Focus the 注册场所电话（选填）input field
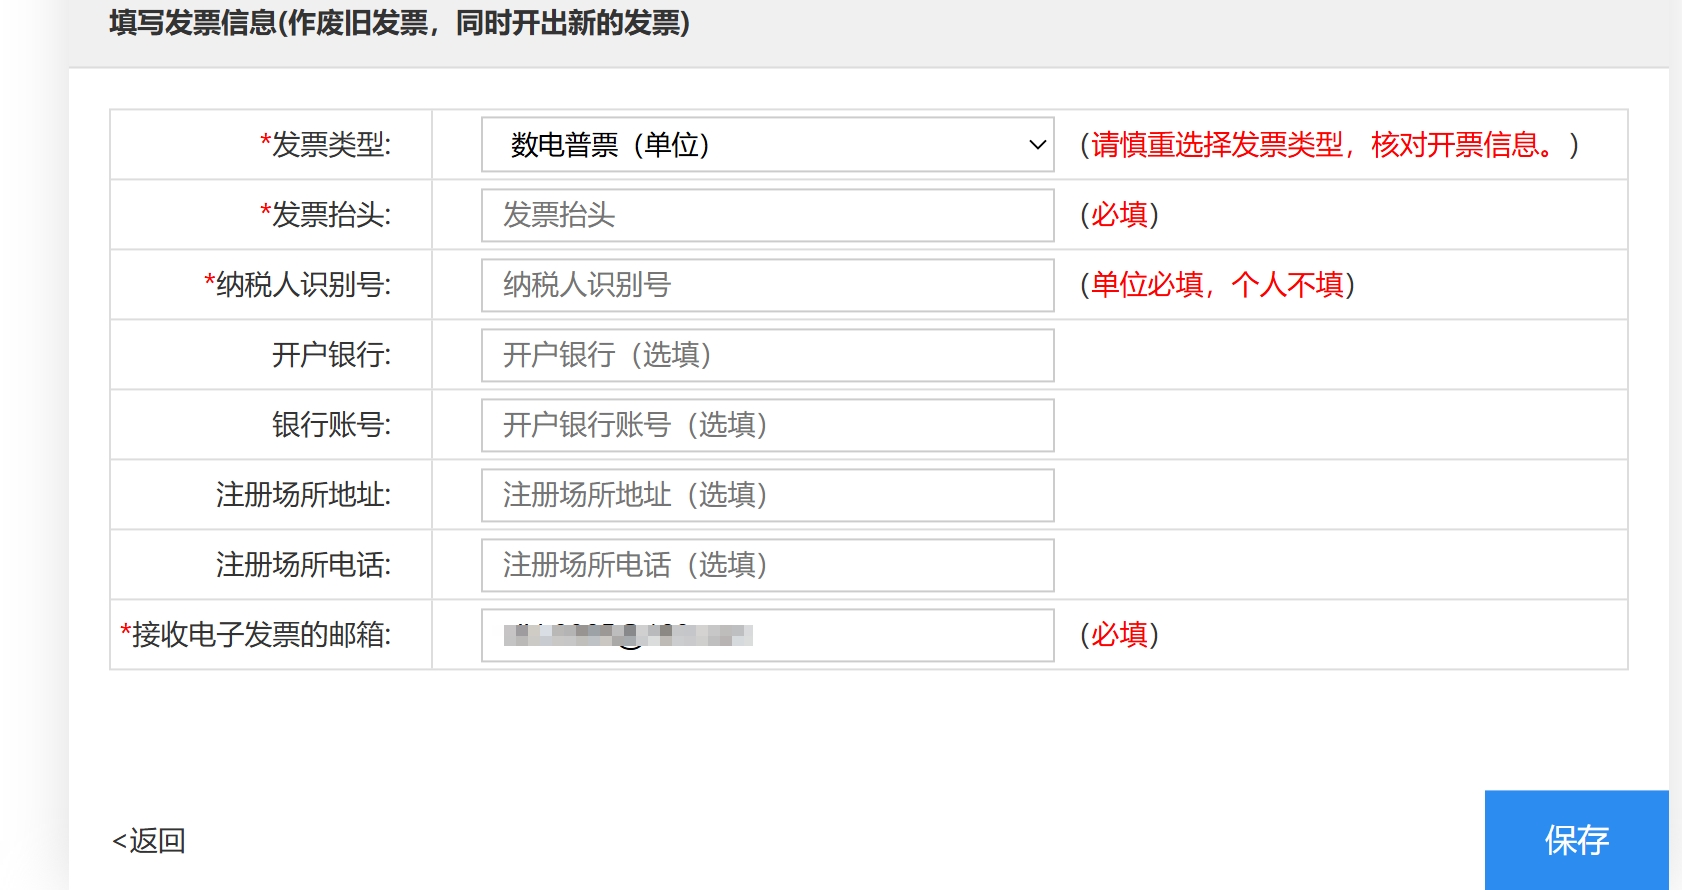1682x890 pixels. point(767,565)
